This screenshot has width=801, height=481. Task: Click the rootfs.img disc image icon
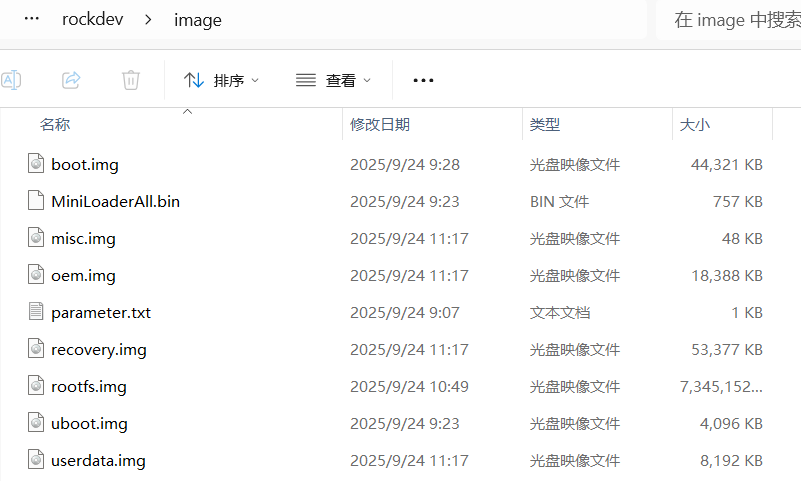click(x=36, y=386)
